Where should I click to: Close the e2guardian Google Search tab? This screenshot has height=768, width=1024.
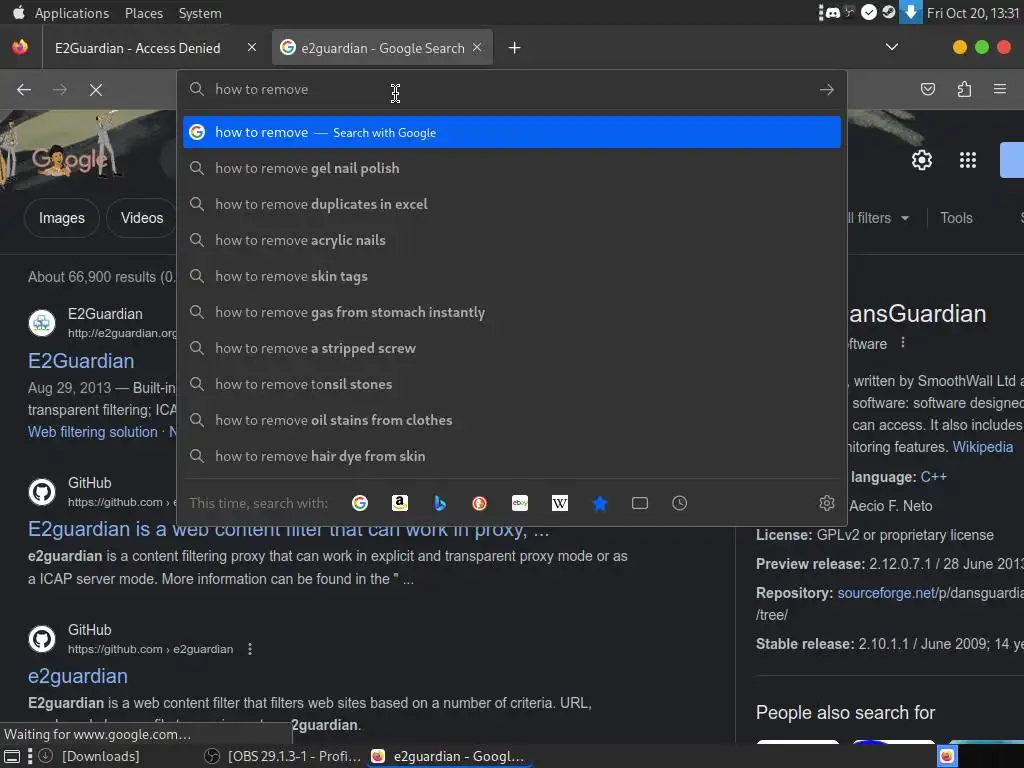click(x=477, y=47)
